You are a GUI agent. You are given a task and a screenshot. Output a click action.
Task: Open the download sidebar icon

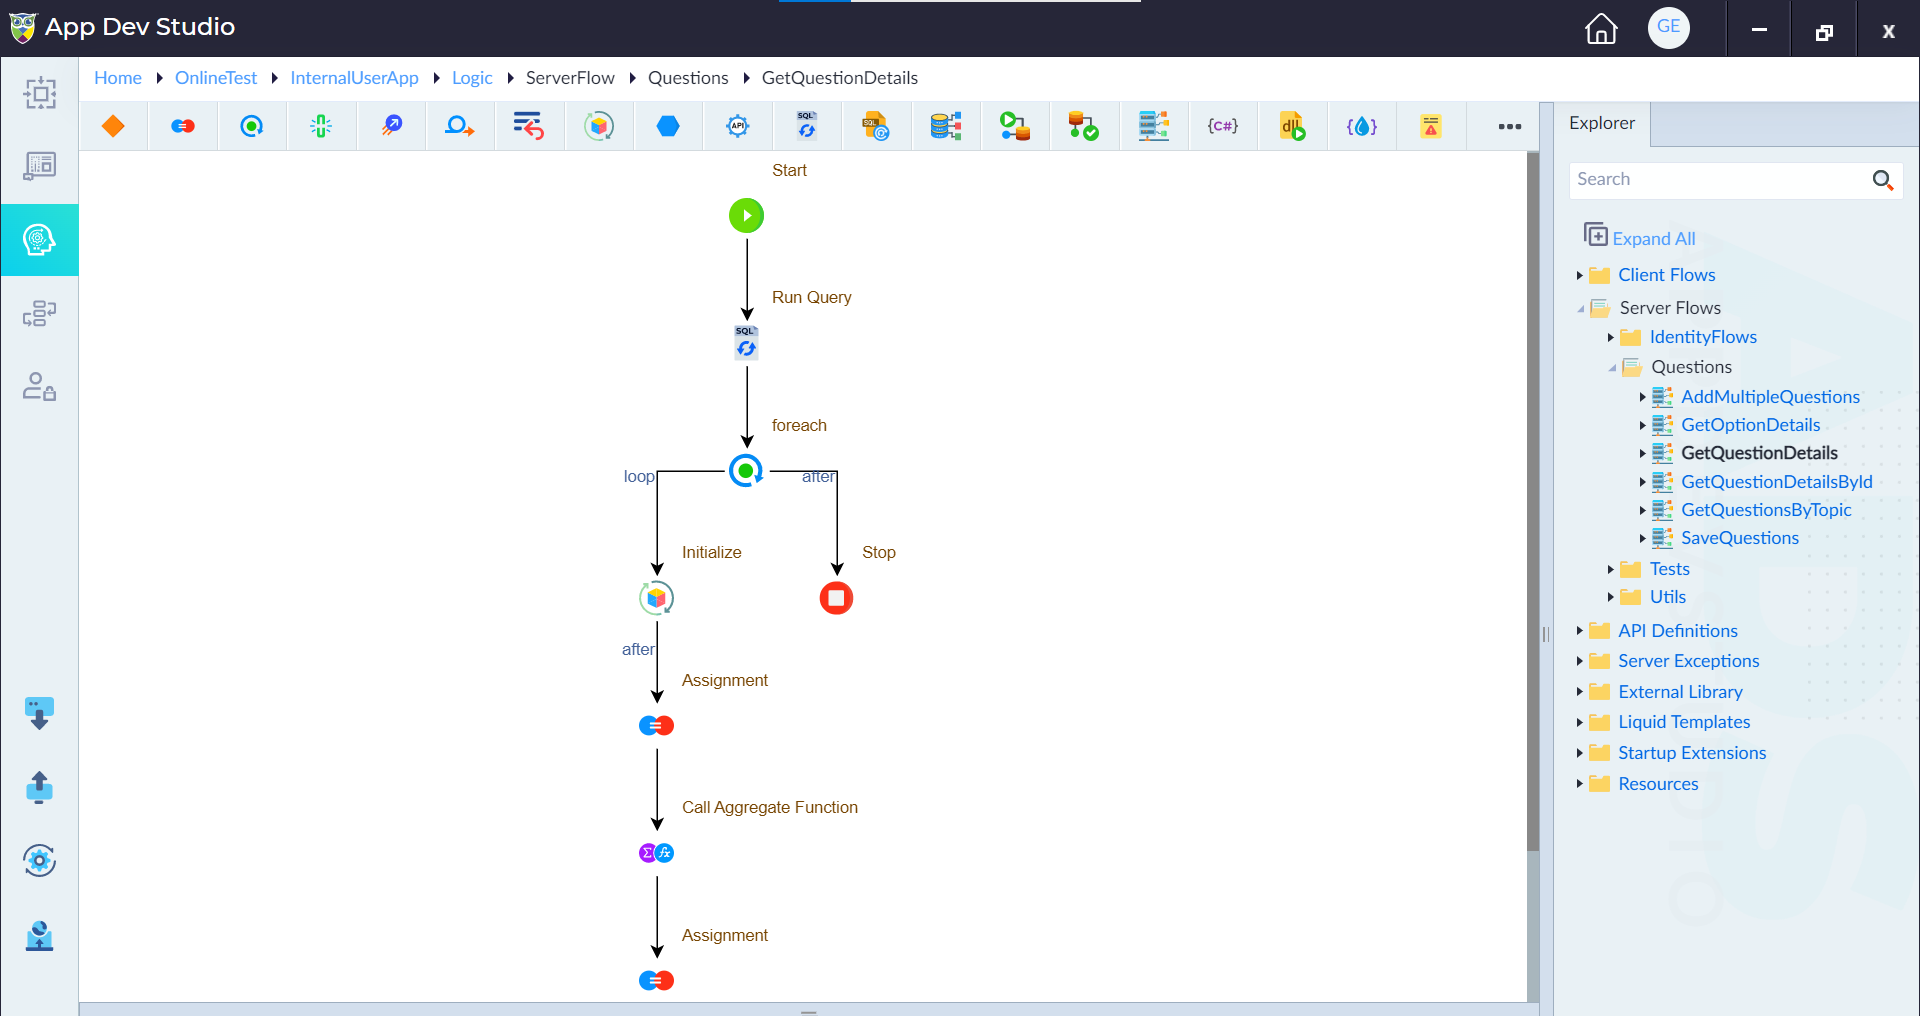pyautogui.click(x=39, y=714)
